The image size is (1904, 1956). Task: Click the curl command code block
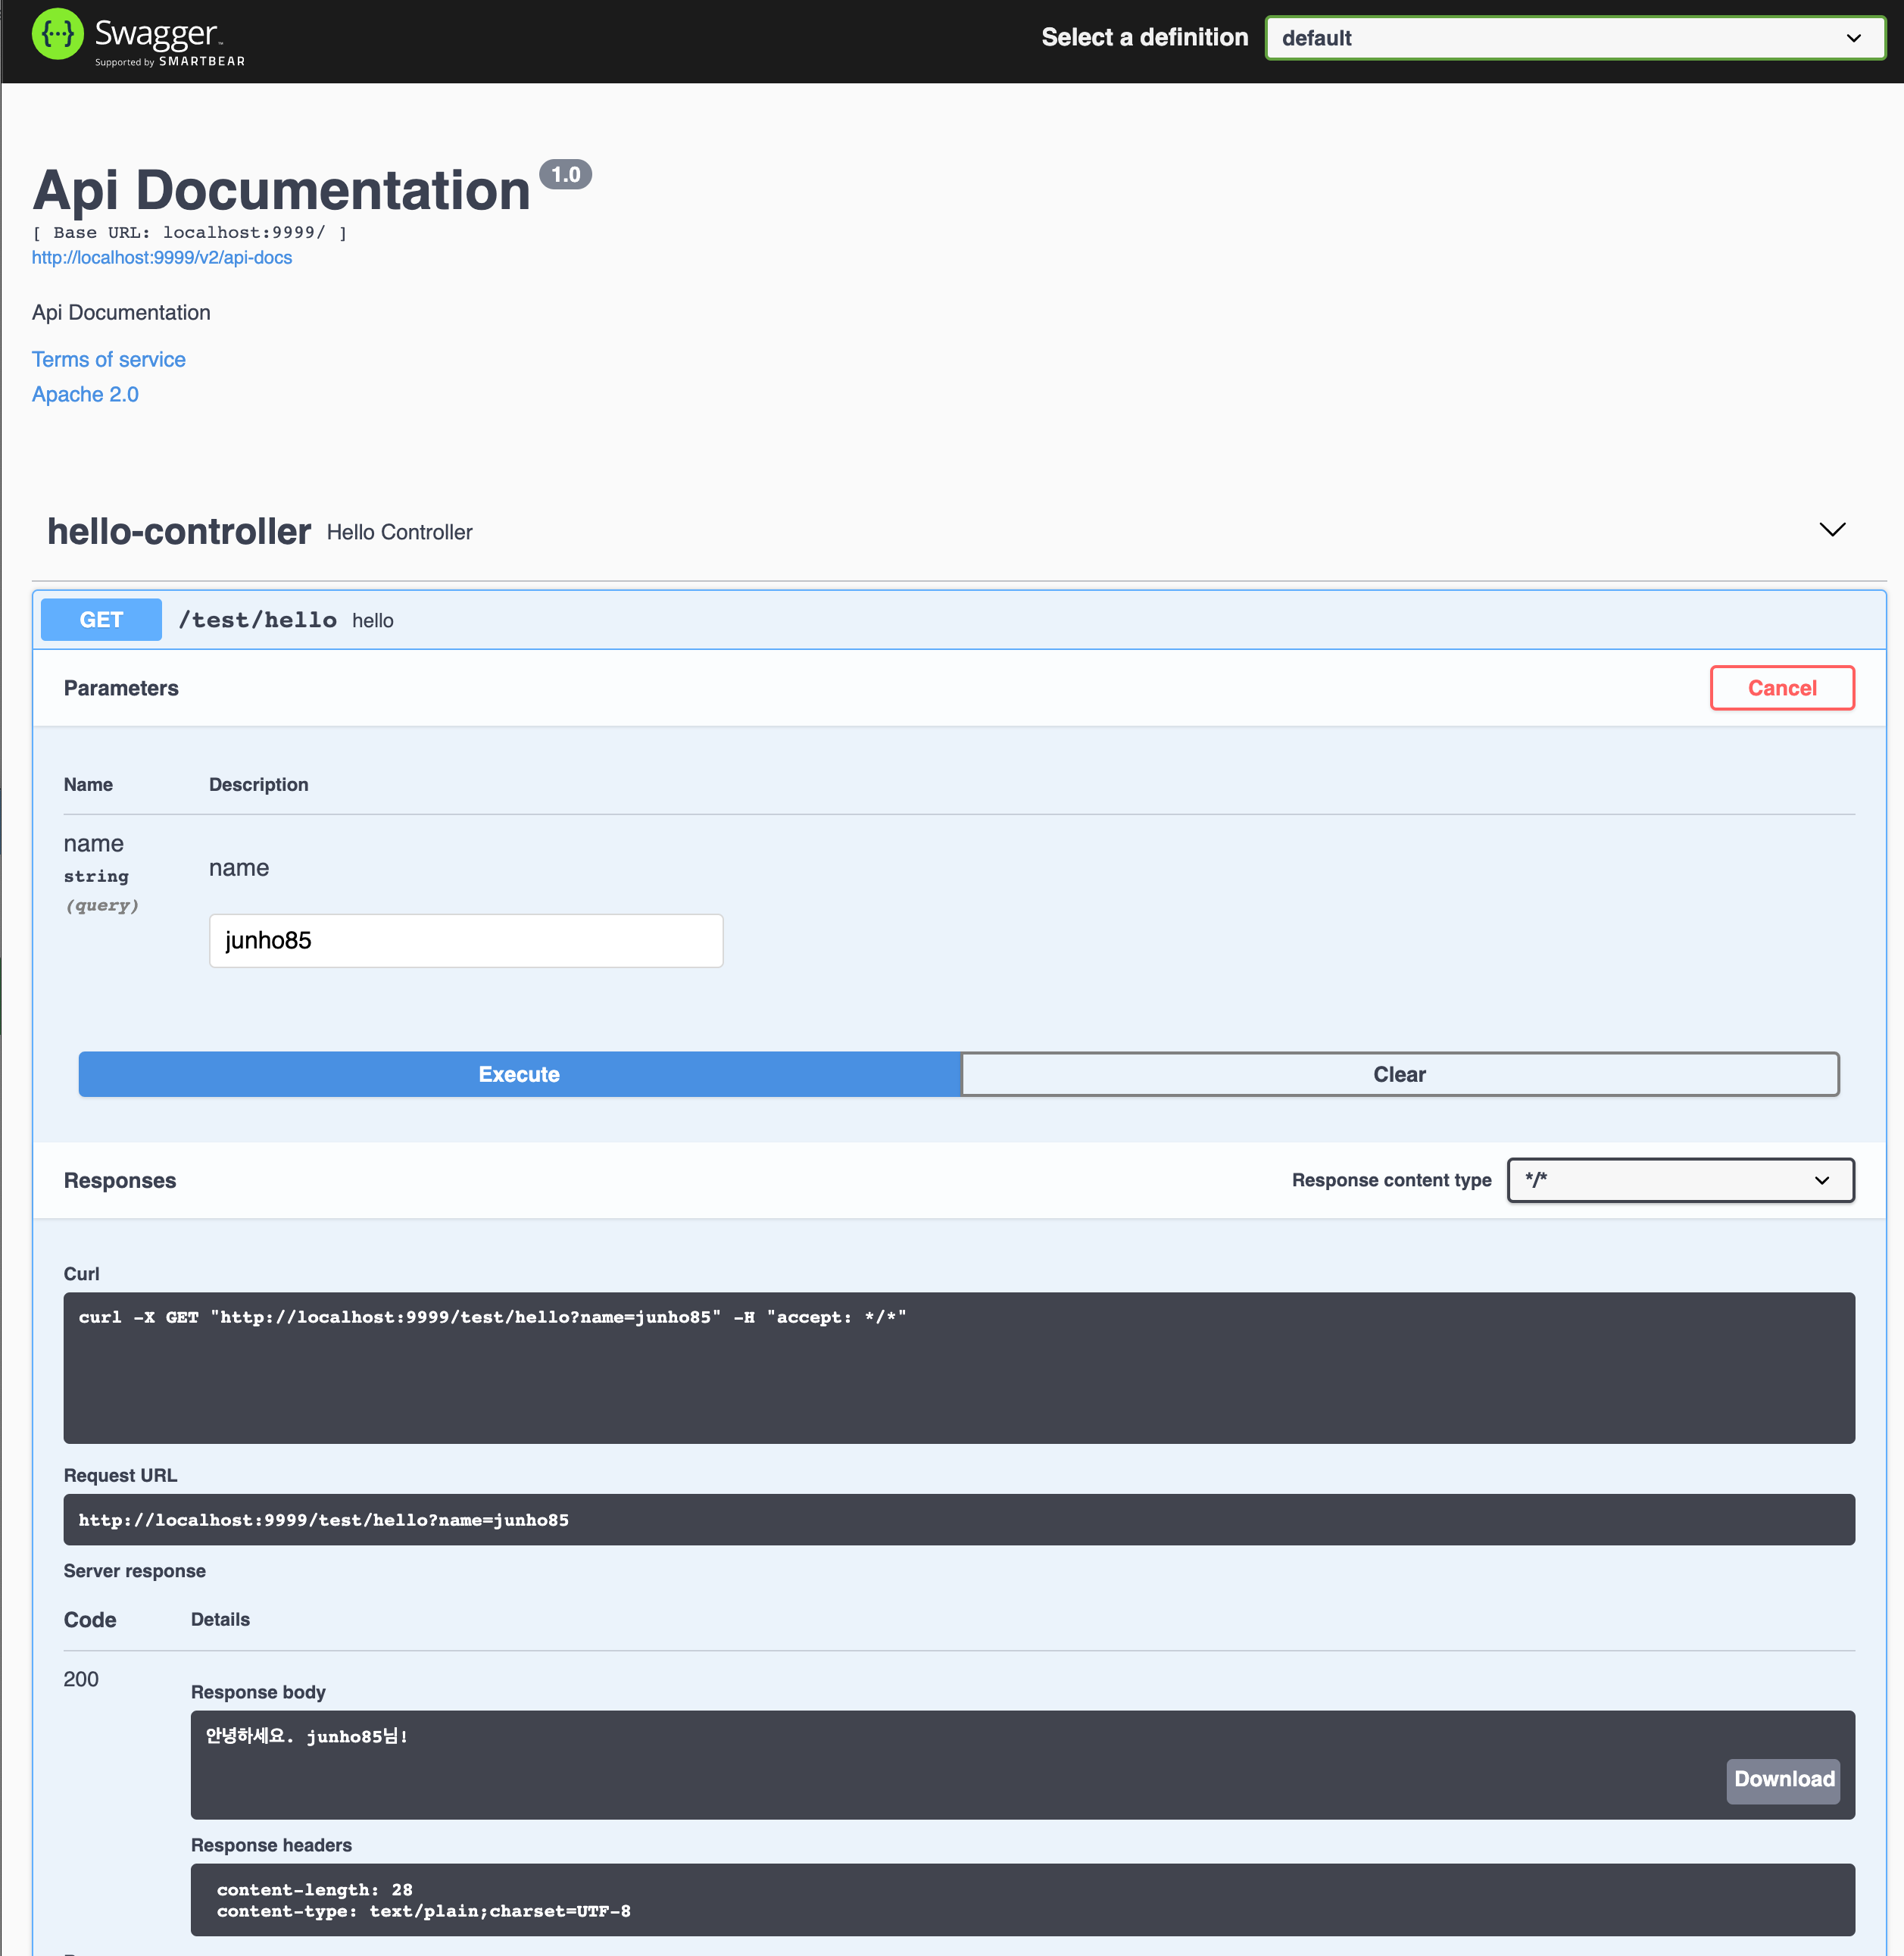point(958,1367)
